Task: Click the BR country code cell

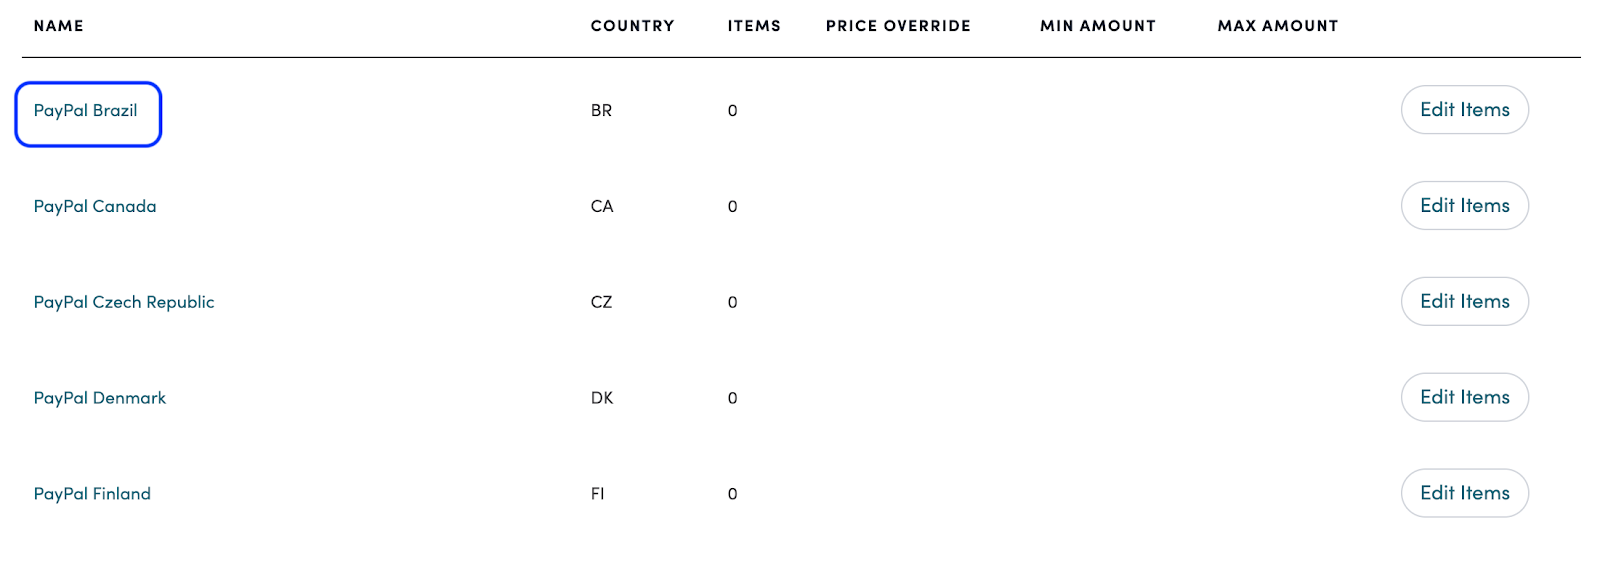Action: click(x=601, y=111)
